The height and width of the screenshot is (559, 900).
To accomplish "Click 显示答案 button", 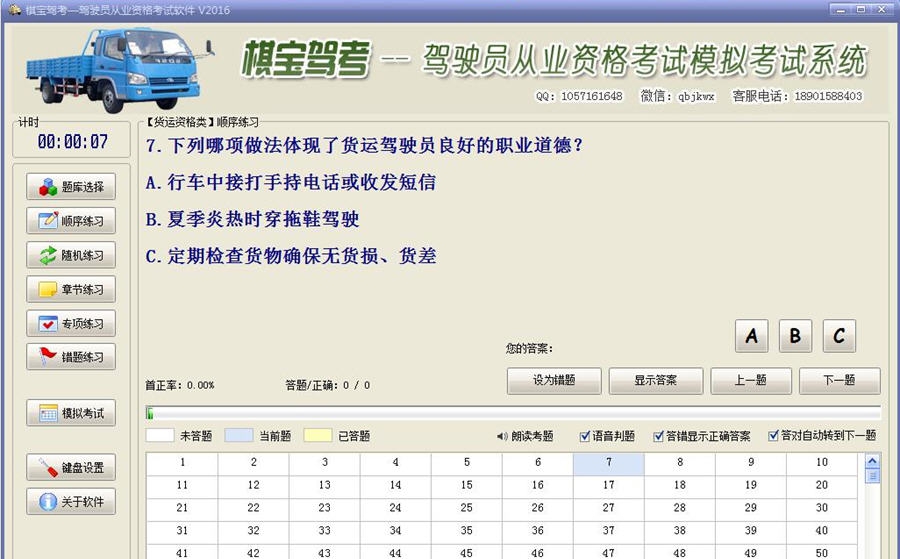I will coord(655,381).
